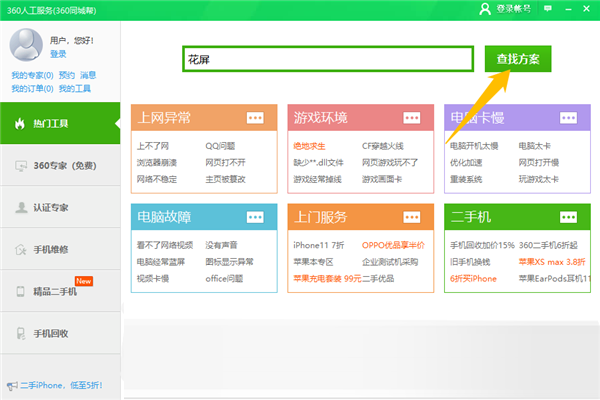Click the 手机回收 recycle icon
Viewport: 600px width, 400px height.
point(21,333)
